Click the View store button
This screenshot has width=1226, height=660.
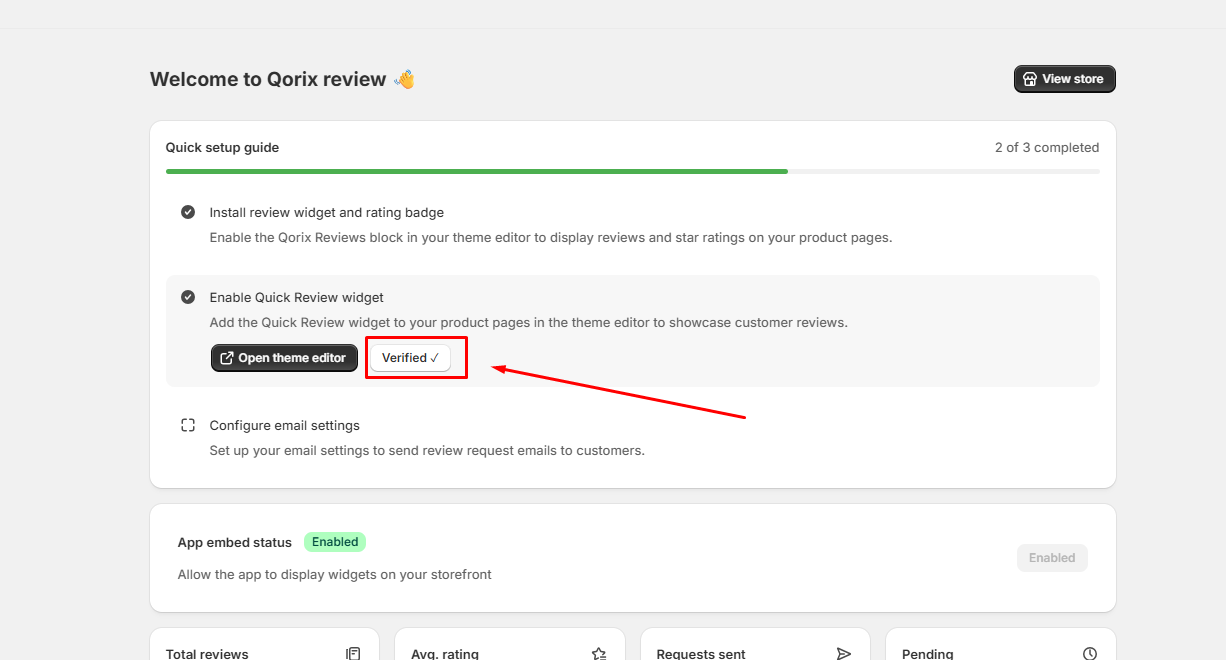click(x=1064, y=79)
